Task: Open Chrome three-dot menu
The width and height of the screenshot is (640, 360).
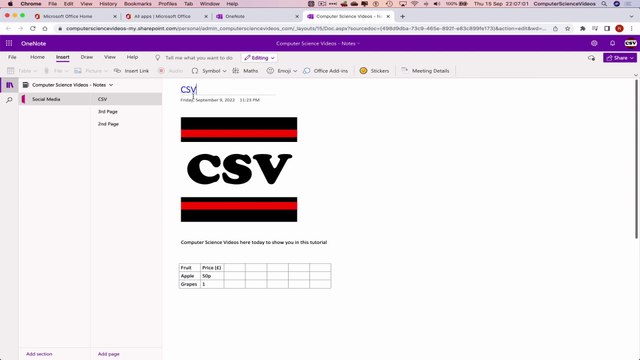Action: pyautogui.click(x=631, y=29)
